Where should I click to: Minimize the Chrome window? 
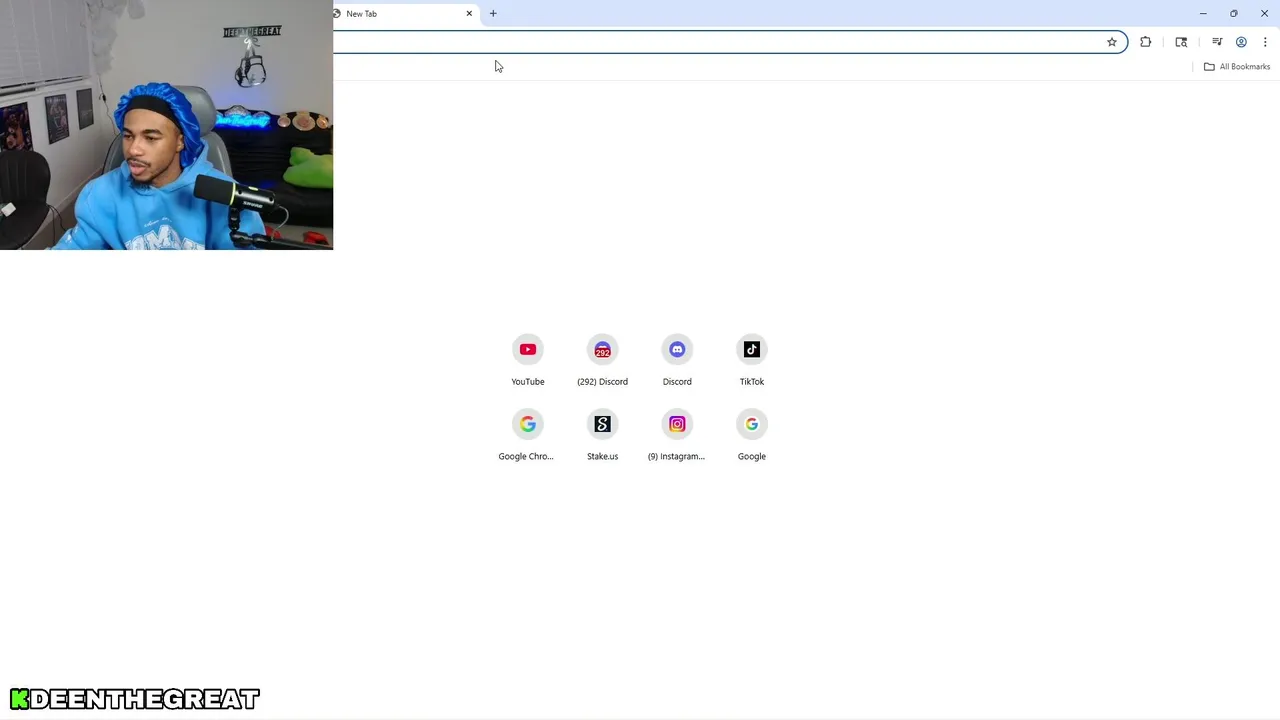coord(1203,14)
